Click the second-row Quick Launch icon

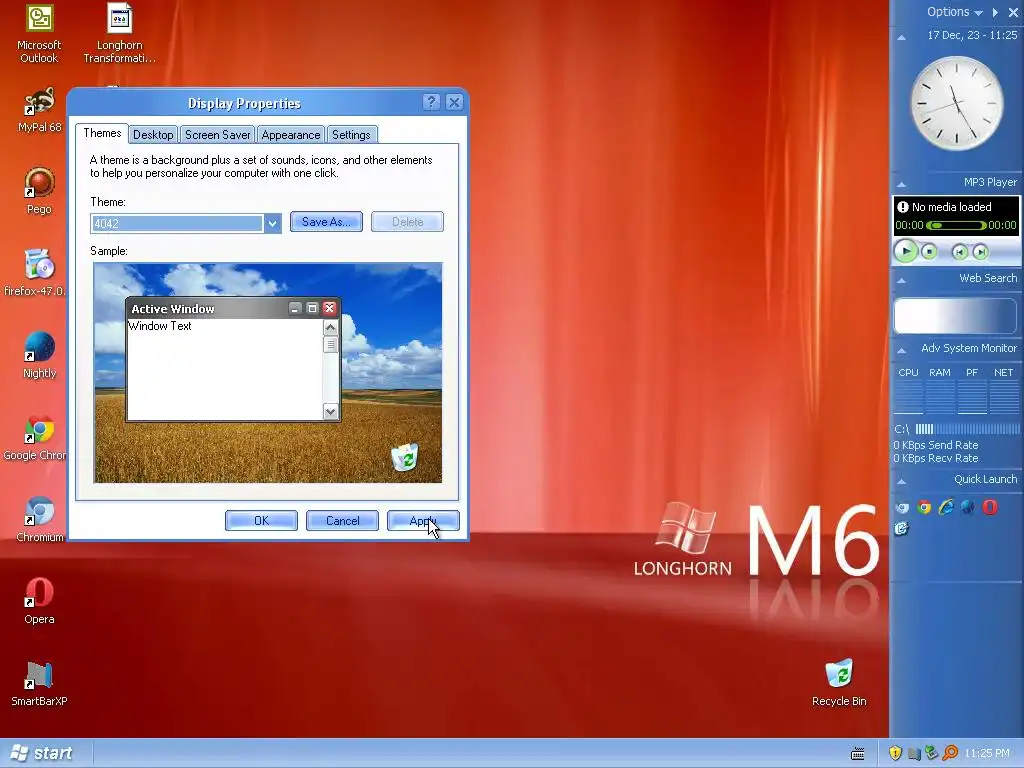pos(902,528)
